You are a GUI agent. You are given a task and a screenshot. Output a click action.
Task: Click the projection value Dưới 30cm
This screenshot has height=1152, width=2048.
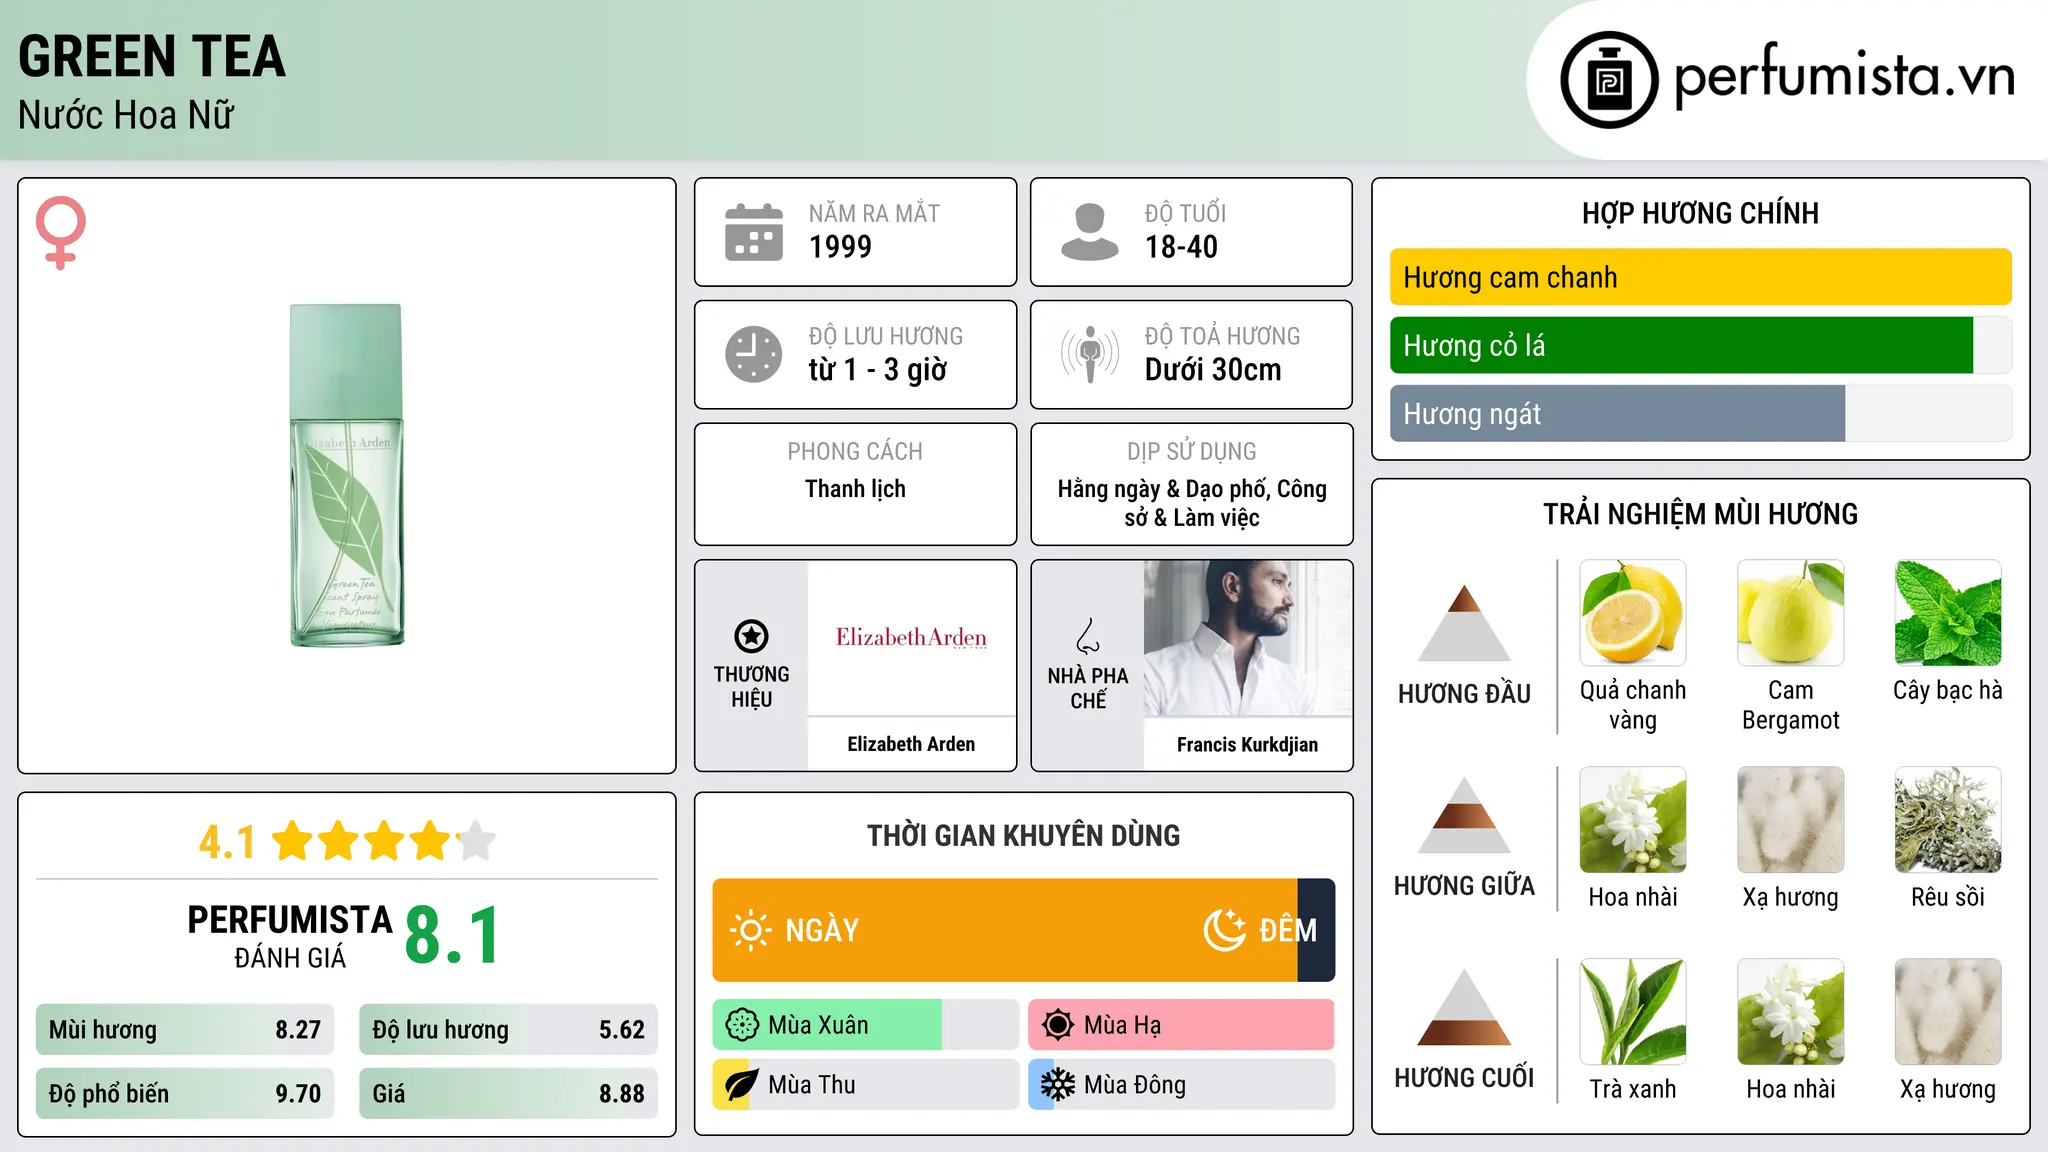coord(1213,370)
